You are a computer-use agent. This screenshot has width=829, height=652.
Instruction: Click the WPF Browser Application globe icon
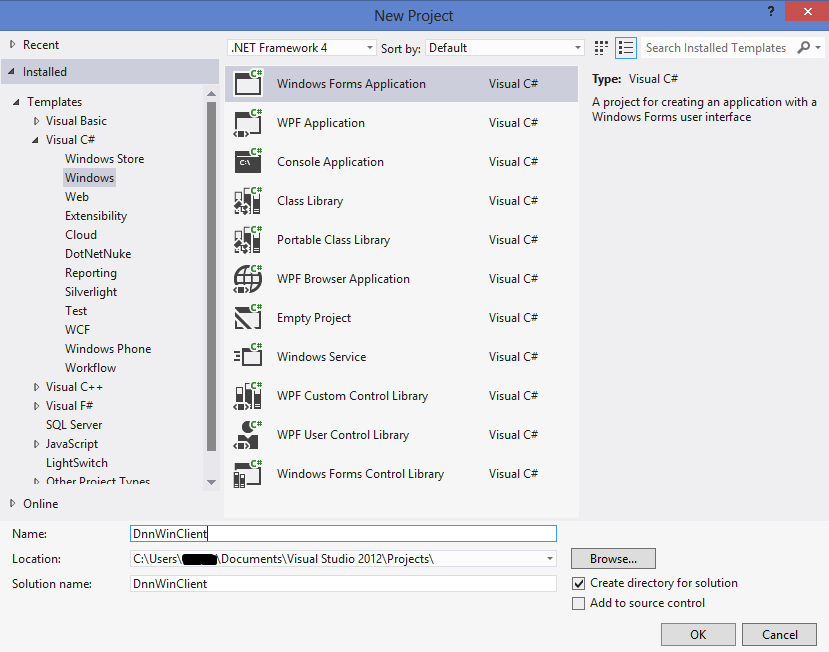(248, 279)
